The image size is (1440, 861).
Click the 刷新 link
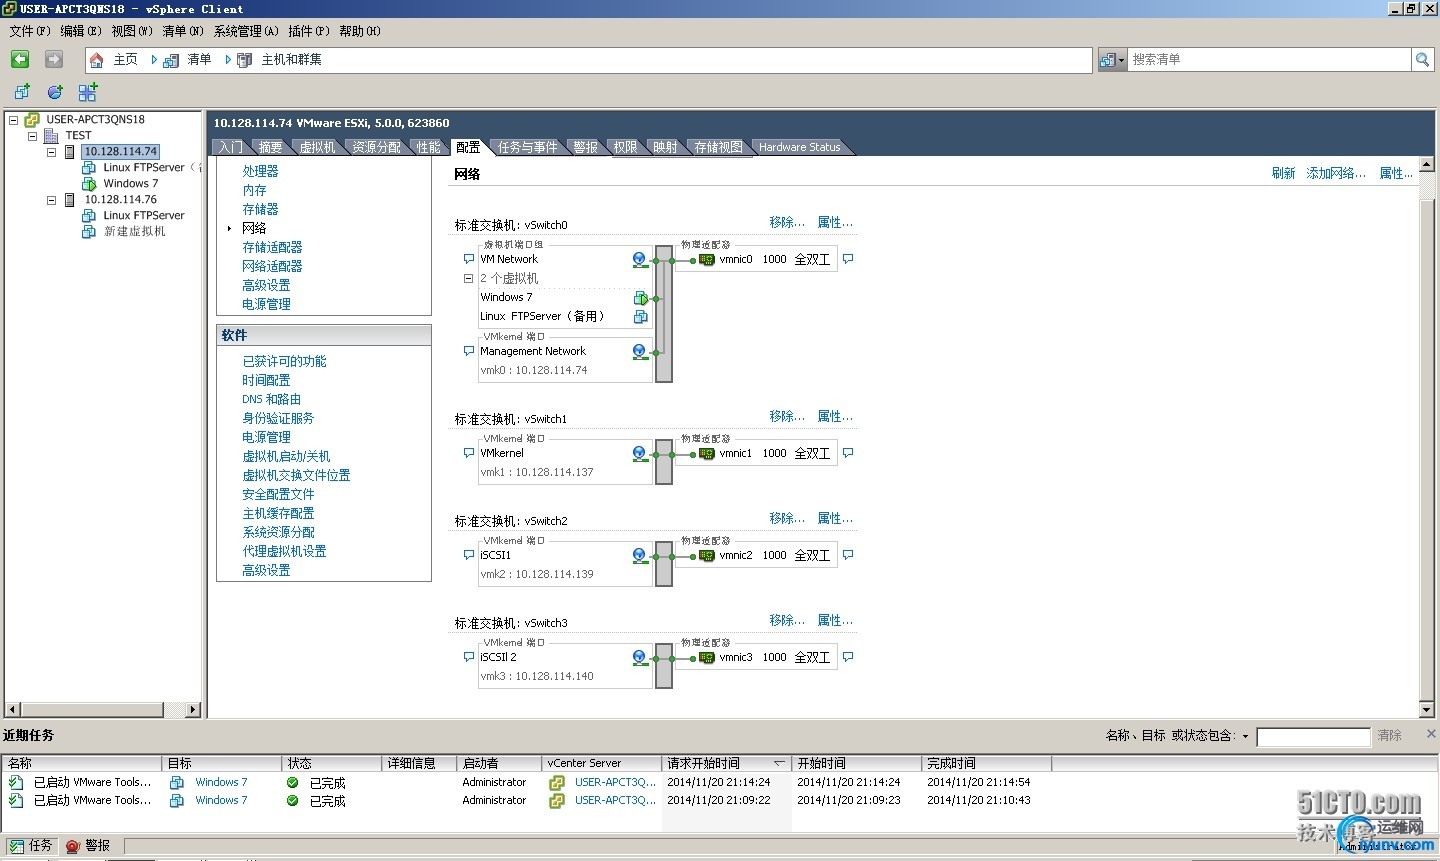[1284, 174]
